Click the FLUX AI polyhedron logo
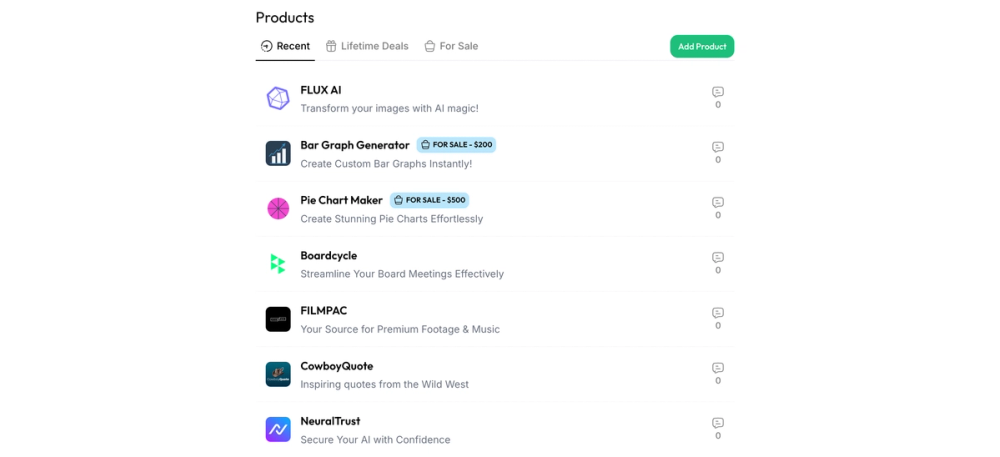Image resolution: width=1000 pixels, height=457 pixels. 278,98
